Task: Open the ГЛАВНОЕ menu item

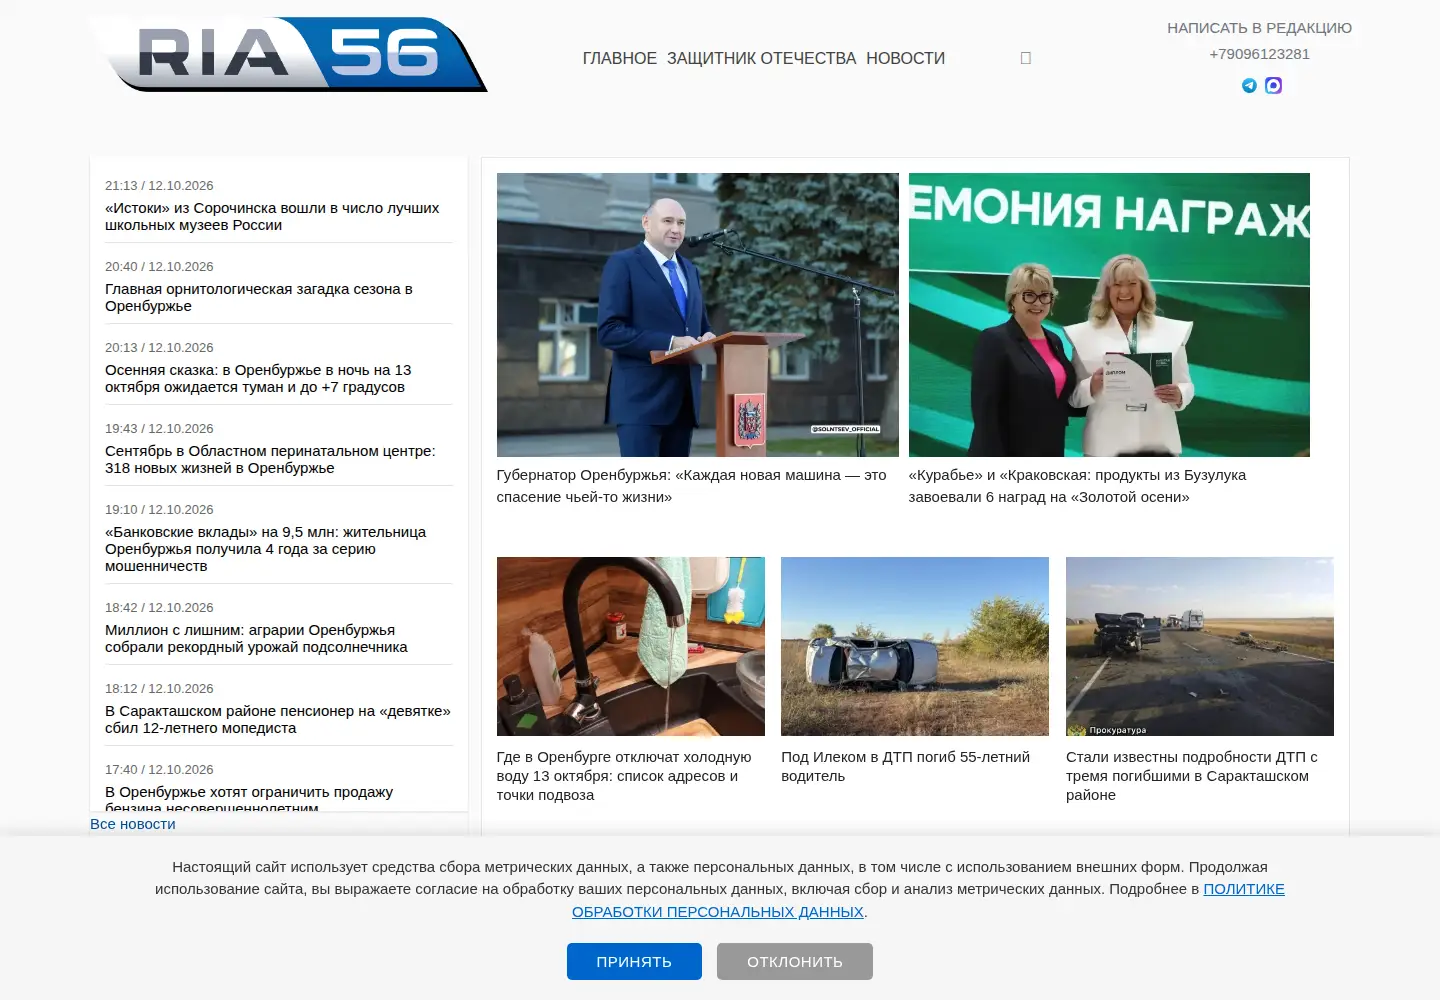Action: pos(620,58)
